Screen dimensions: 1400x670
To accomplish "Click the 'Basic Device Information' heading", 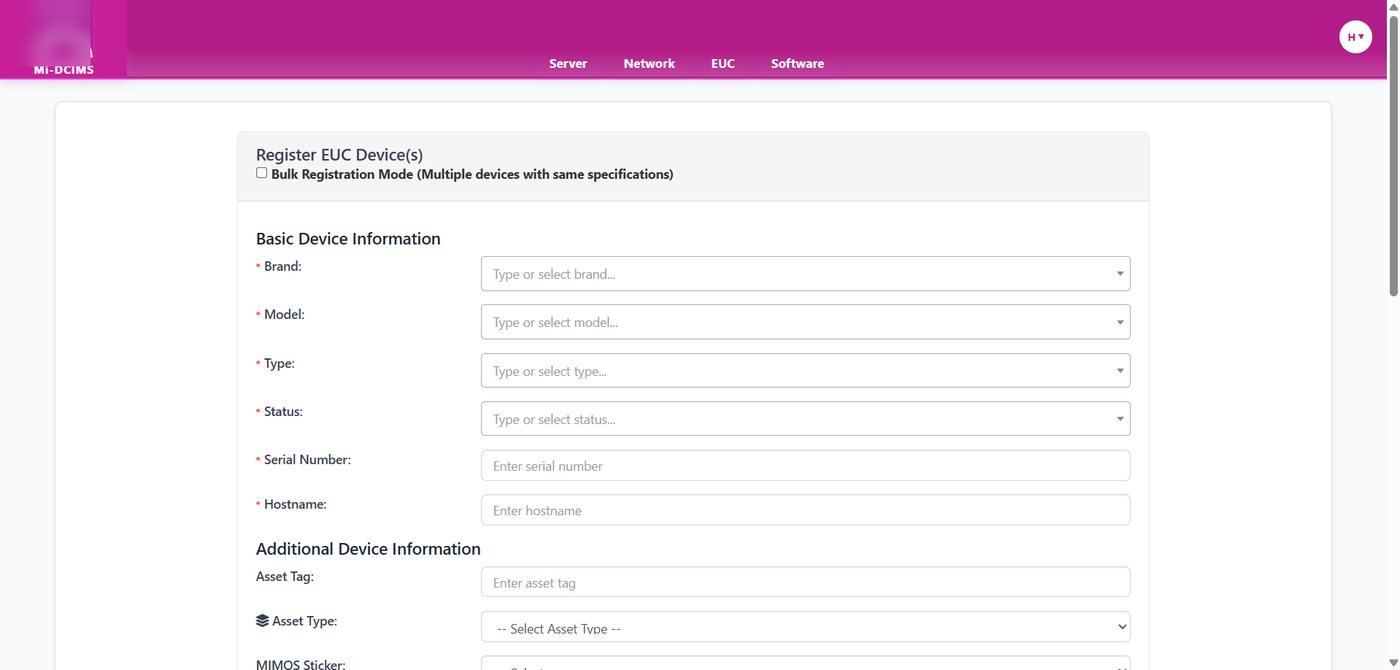I will click(x=348, y=239).
